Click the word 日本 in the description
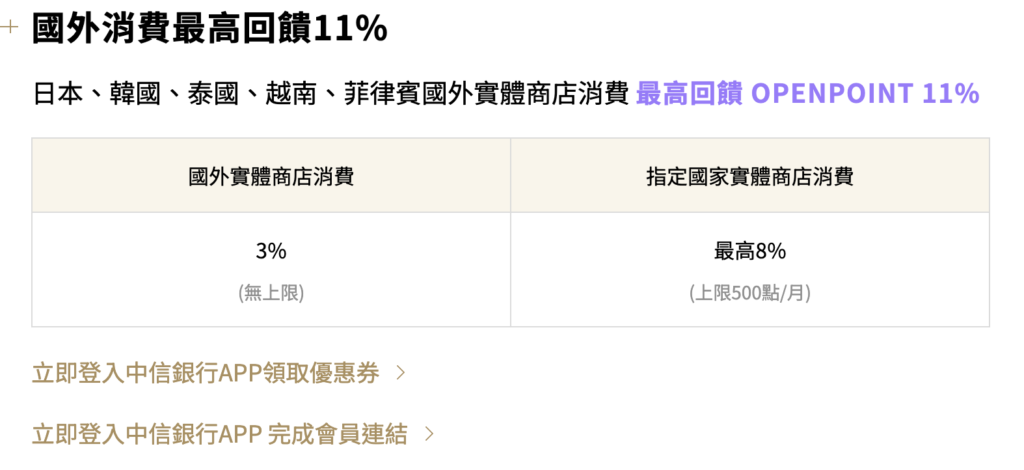 [x=57, y=94]
